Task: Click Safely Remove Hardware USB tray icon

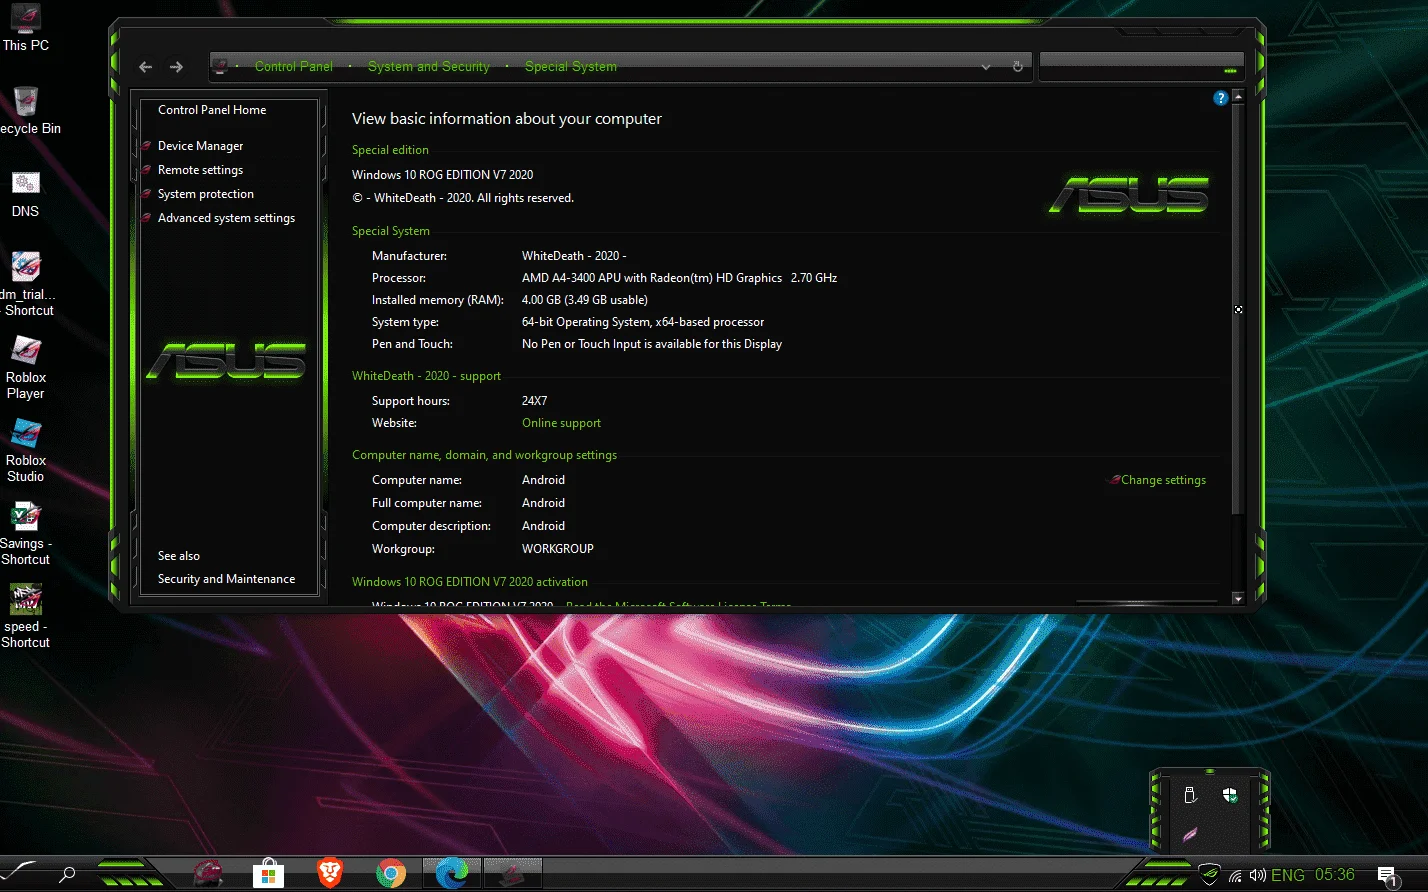Action: pyautogui.click(x=1190, y=795)
